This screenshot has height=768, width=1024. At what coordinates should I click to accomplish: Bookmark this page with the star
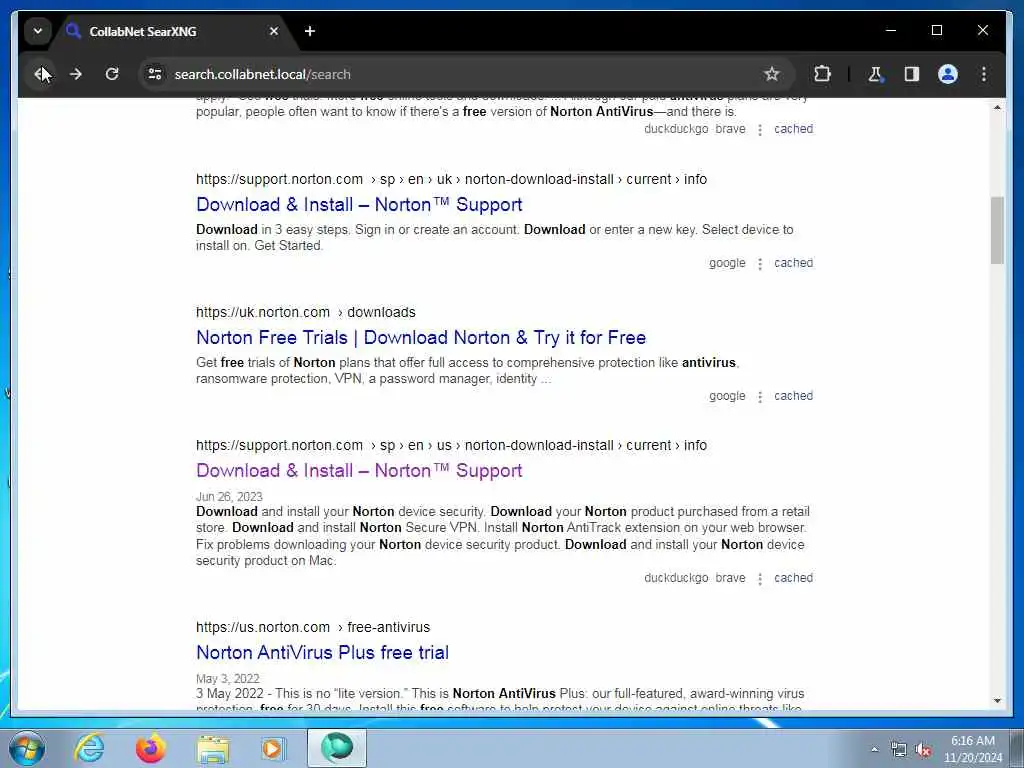(771, 74)
